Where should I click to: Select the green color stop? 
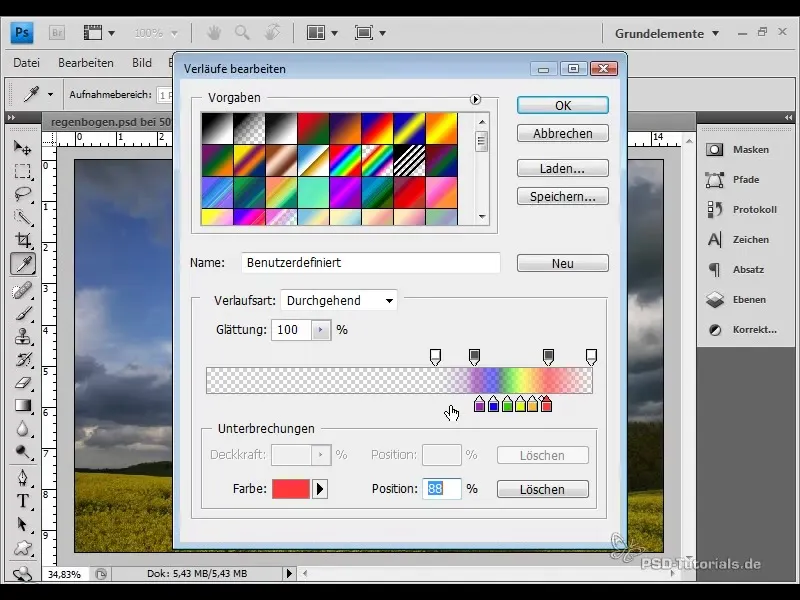[x=507, y=403]
